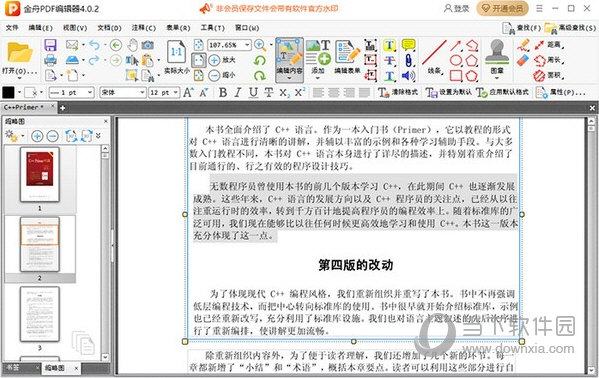Take a snapshot with the camera icon
Viewport: 599px width, 378px height.
pyautogui.click(x=147, y=45)
